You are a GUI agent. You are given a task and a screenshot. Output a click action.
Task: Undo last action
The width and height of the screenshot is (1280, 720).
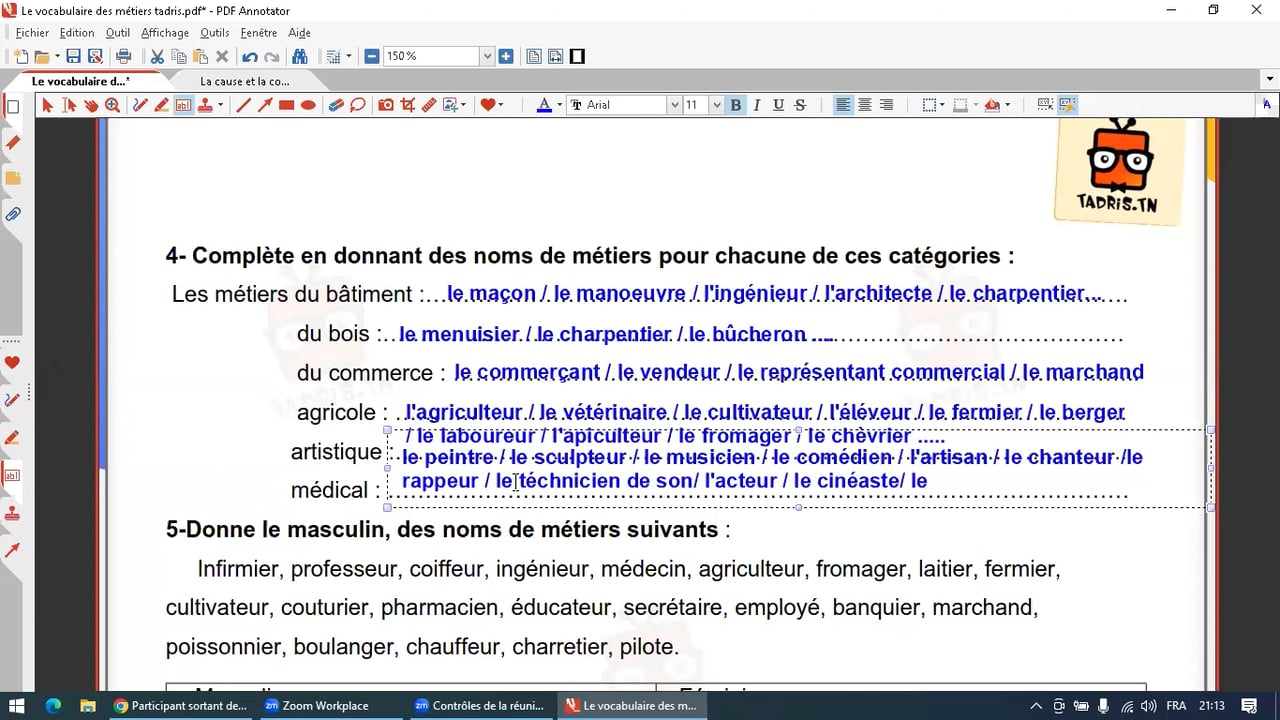tap(250, 57)
